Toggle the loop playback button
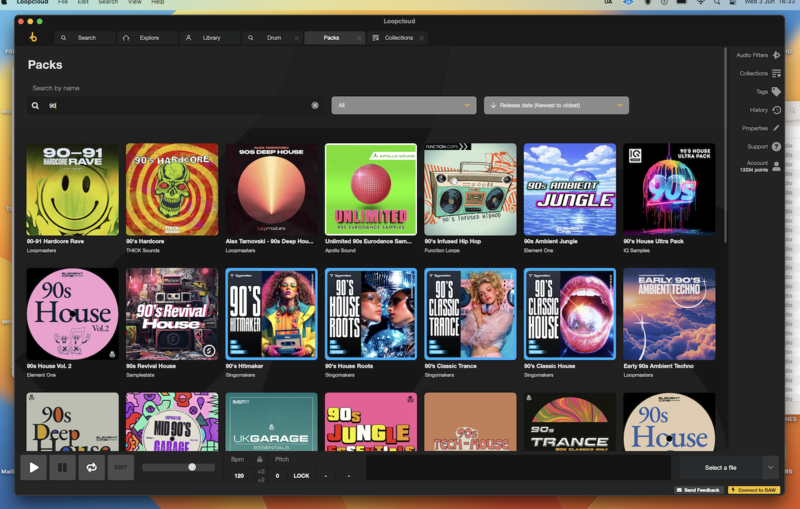 click(92, 468)
